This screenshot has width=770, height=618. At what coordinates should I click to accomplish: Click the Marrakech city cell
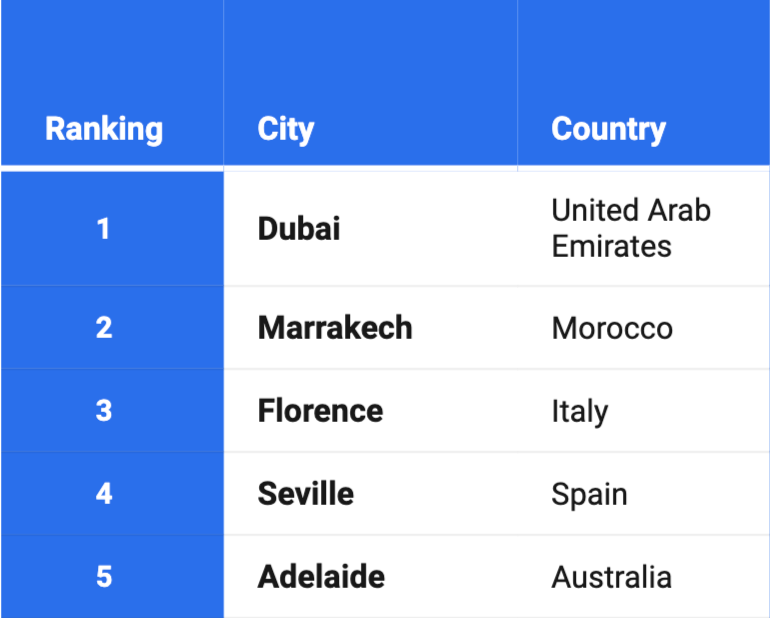pos(371,327)
